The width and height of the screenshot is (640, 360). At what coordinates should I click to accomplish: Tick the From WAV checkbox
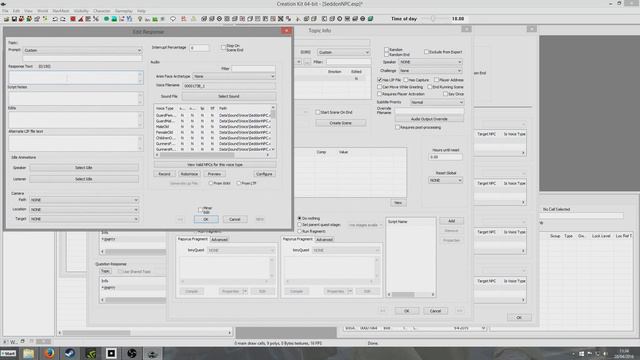tap(211, 184)
